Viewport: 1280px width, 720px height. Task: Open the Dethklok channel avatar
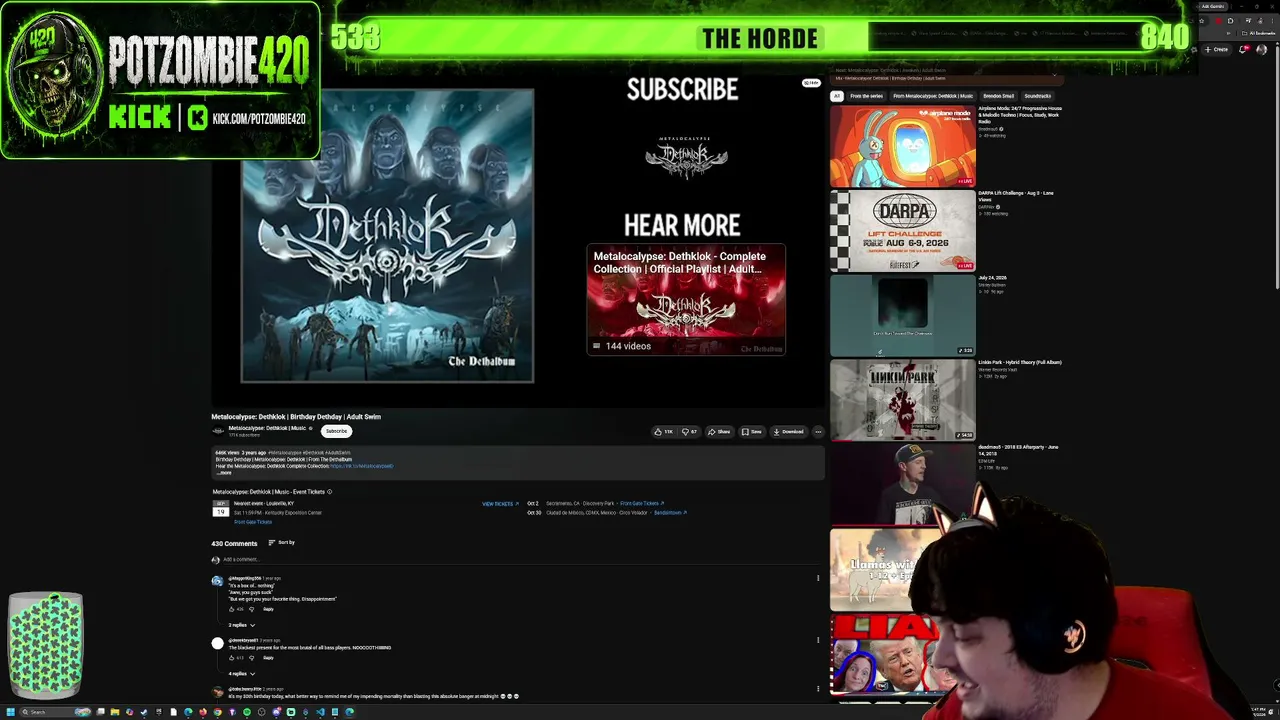click(x=218, y=431)
